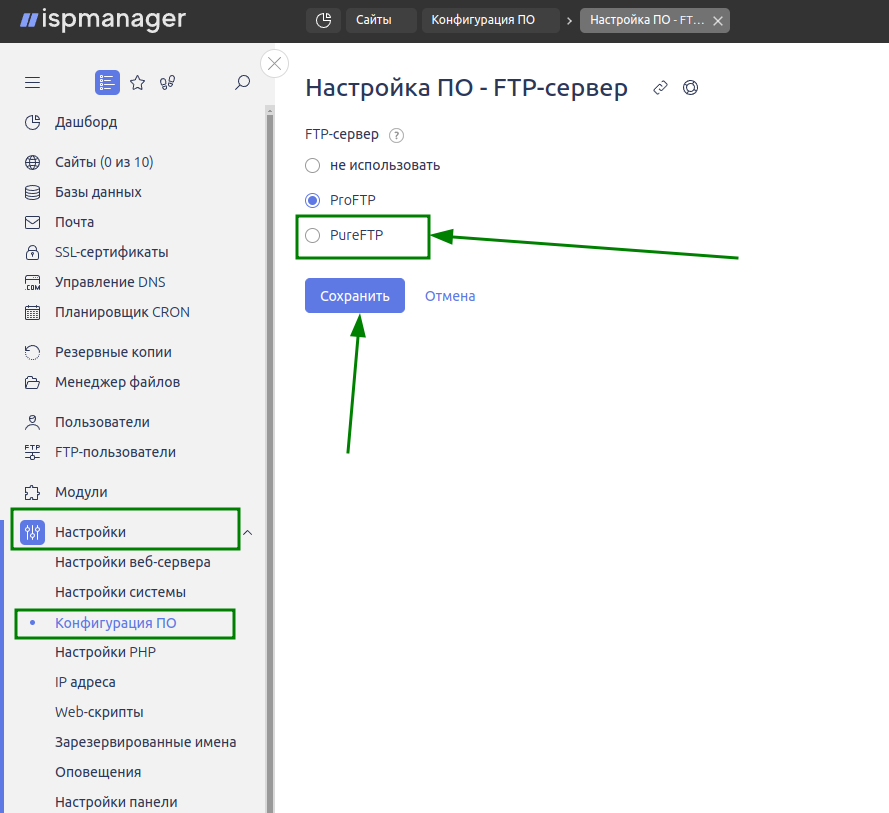
Task: Open Пользователи menu item
Action: (103, 422)
